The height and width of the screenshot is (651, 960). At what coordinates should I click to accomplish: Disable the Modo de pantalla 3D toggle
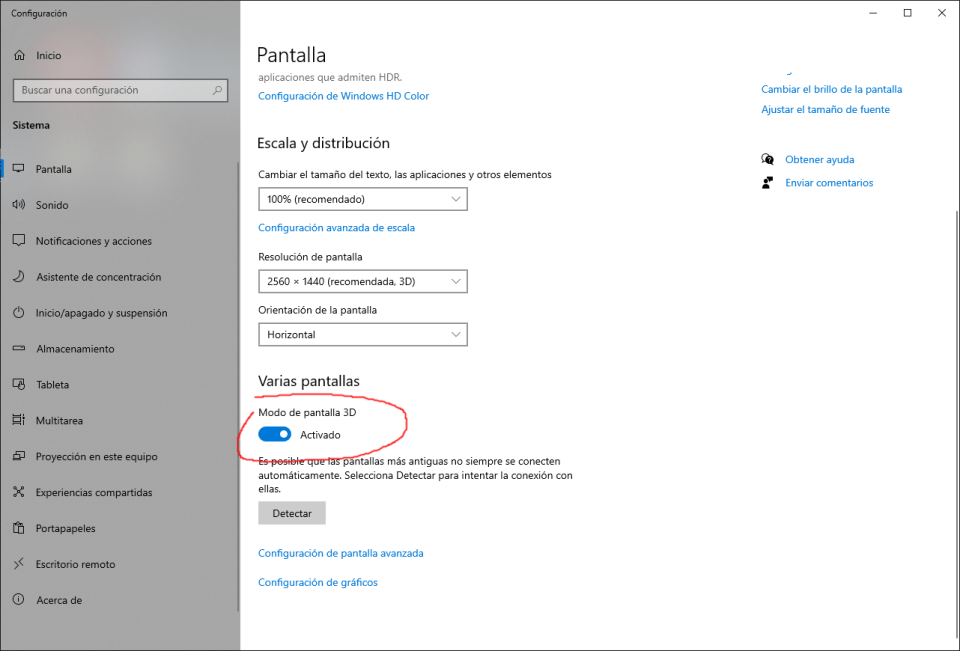274,435
